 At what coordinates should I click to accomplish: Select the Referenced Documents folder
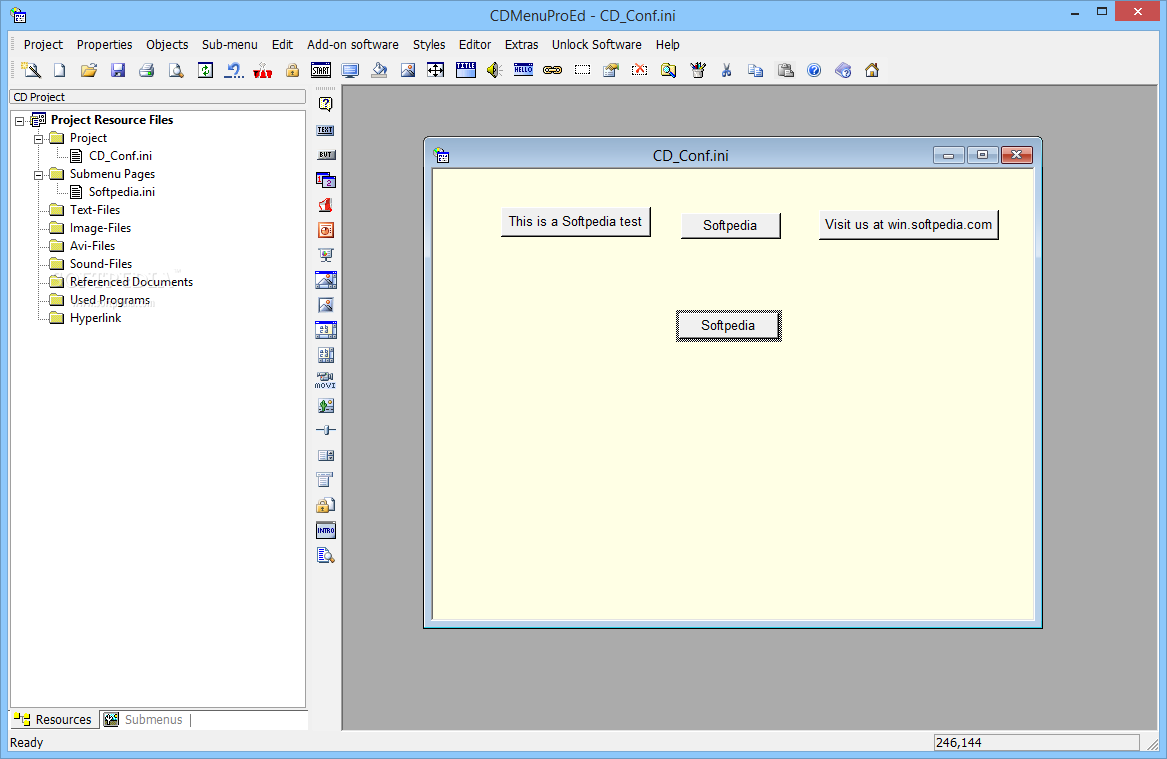(x=131, y=282)
